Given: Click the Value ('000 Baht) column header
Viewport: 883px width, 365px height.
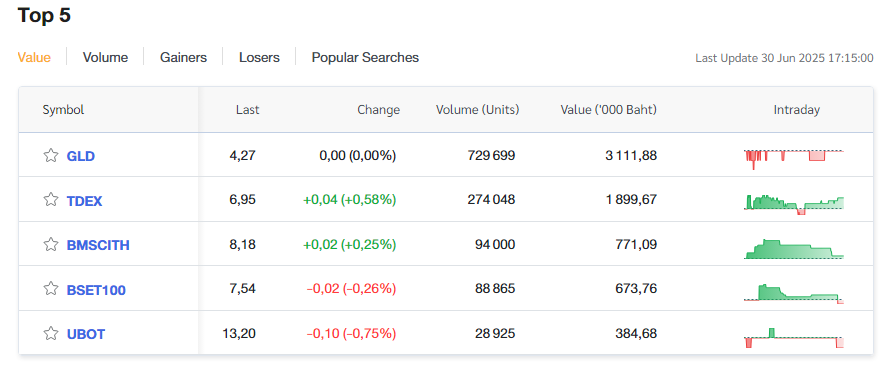Looking at the screenshot, I should click(x=609, y=110).
